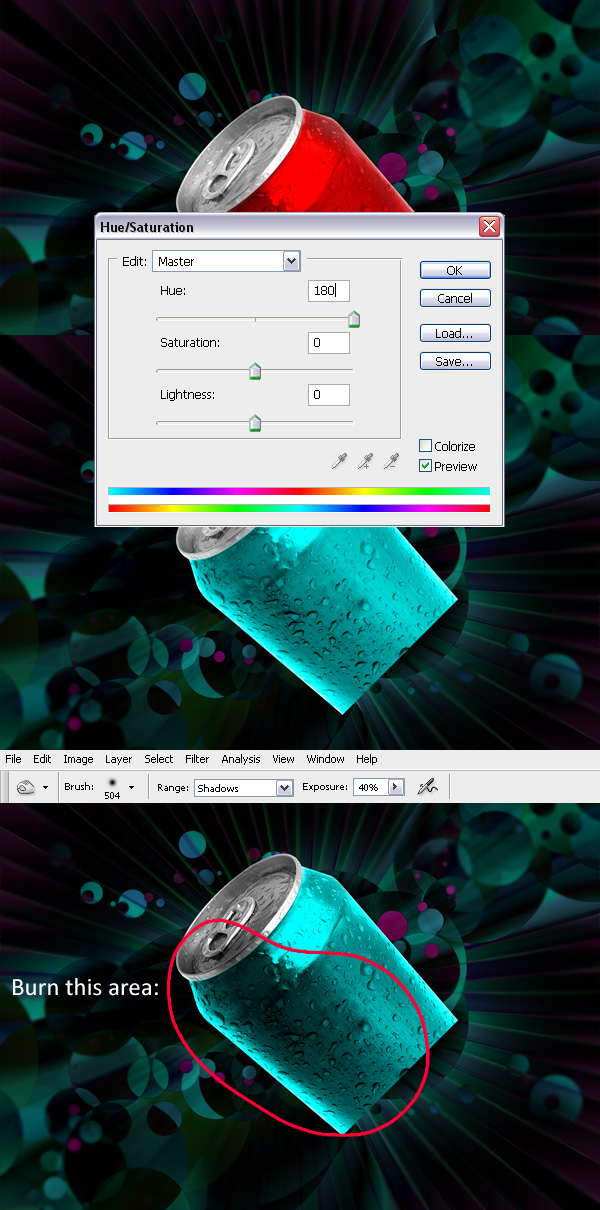Click the brush size 504 preview
Screen dimensions: 600x1210
(112, 787)
